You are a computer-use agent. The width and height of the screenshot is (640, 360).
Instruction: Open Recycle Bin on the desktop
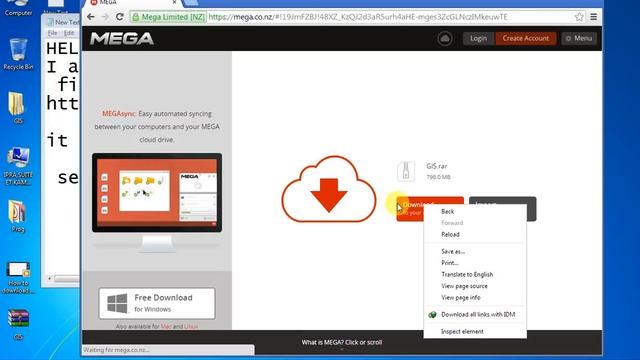(18, 54)
